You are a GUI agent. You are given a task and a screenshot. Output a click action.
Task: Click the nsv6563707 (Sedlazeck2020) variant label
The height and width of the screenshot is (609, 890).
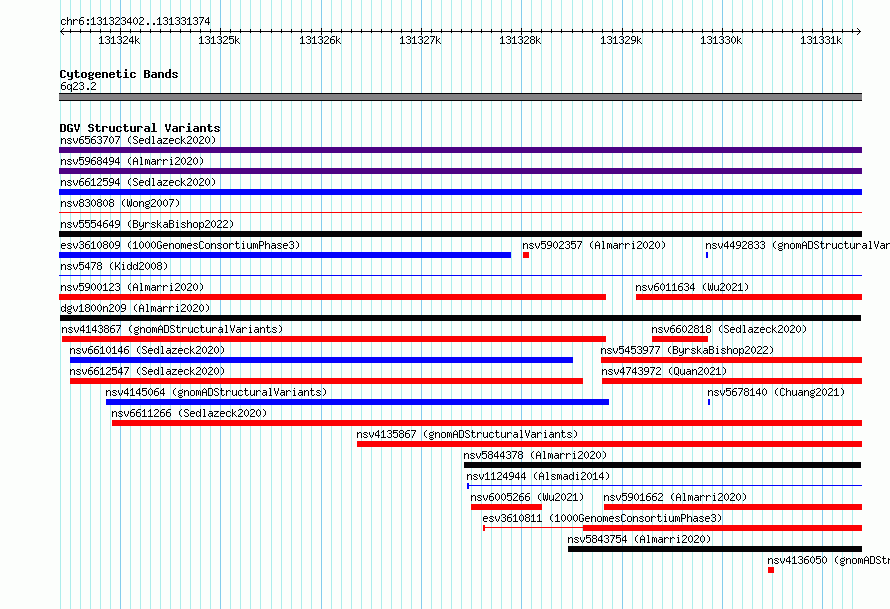138,140
